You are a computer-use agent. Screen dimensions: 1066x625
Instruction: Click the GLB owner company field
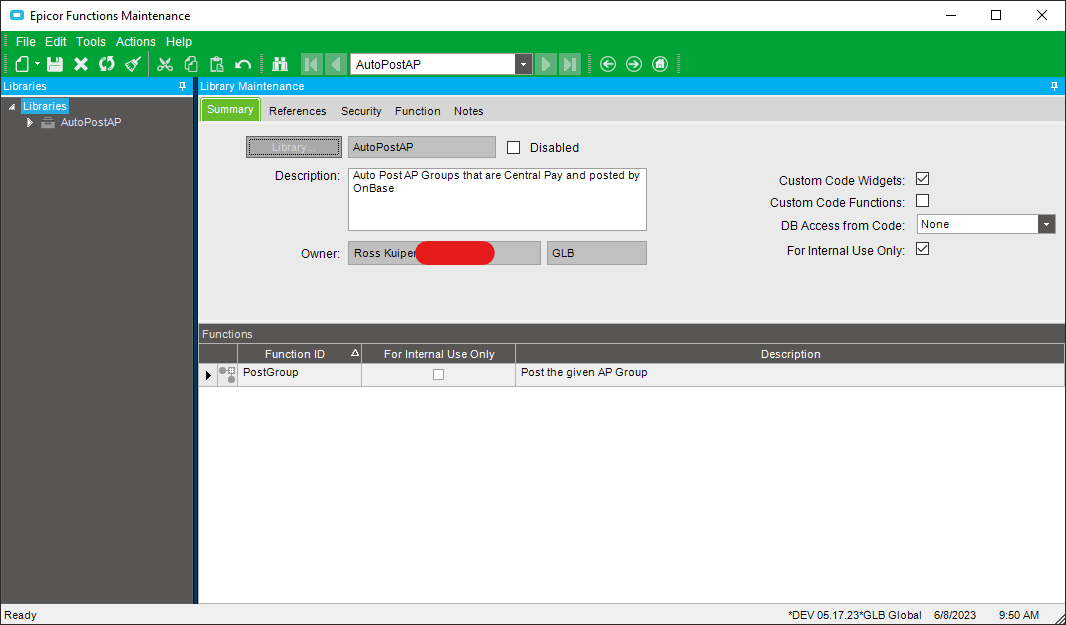(596, 253)
